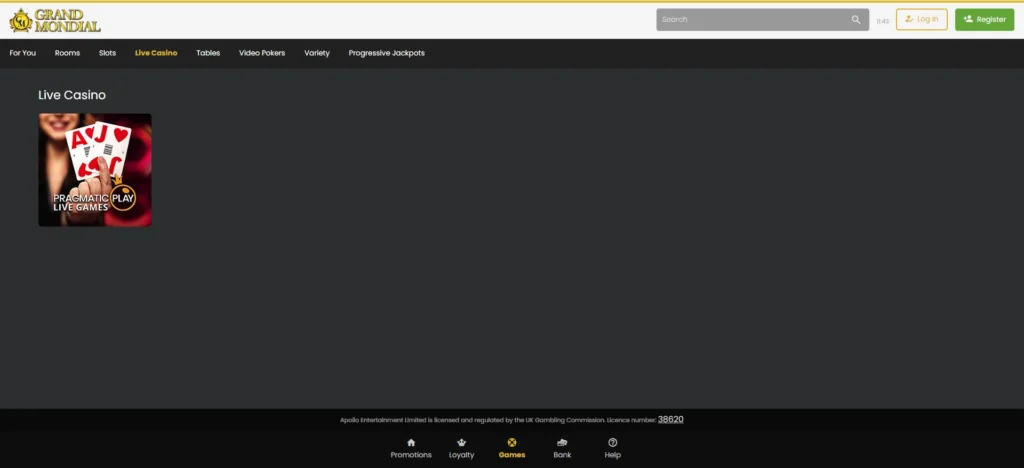Switch to the Rooms tab
The width and height of the screenshot is (1024, 468).
(x=67, y=53)
